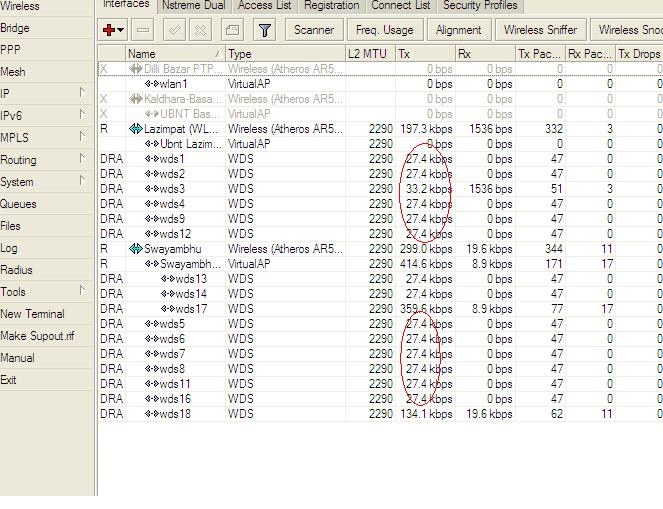Sort by the Tx column header

coord(425,54)
